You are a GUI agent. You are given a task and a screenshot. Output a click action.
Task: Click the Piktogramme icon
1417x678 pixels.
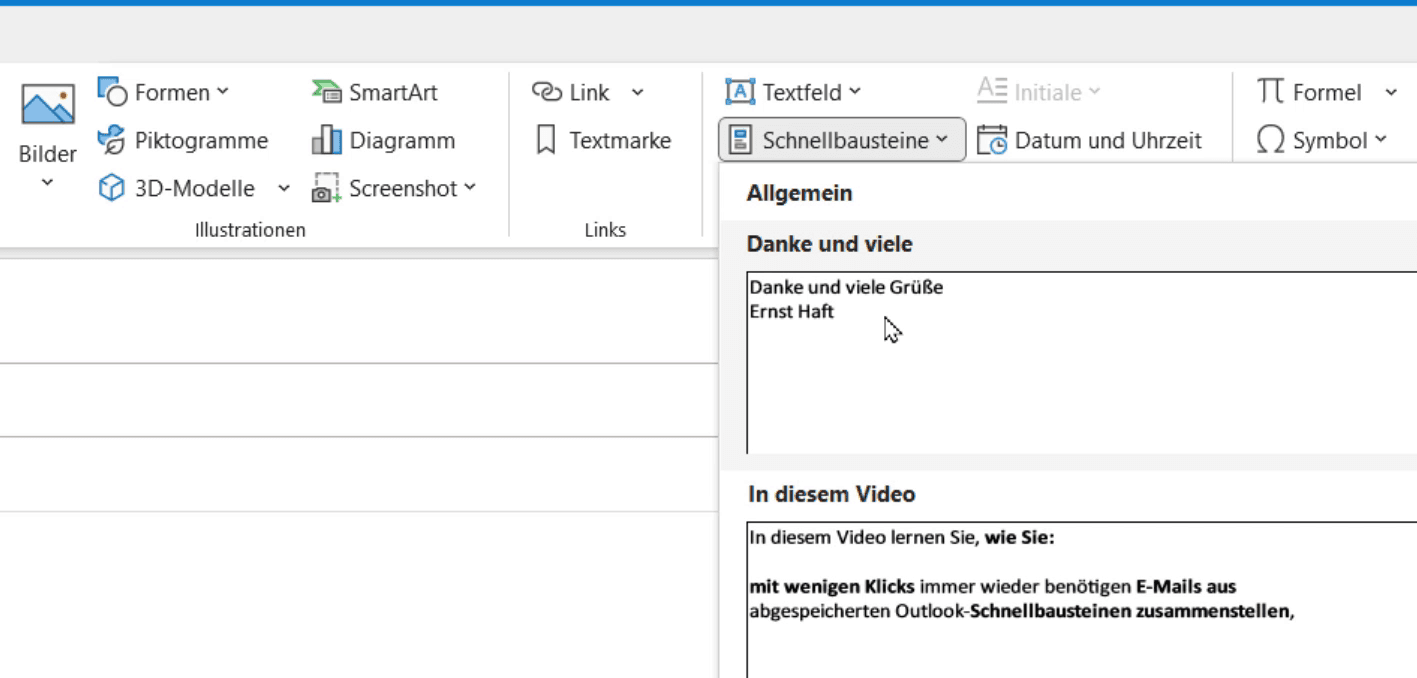[112, 140]
